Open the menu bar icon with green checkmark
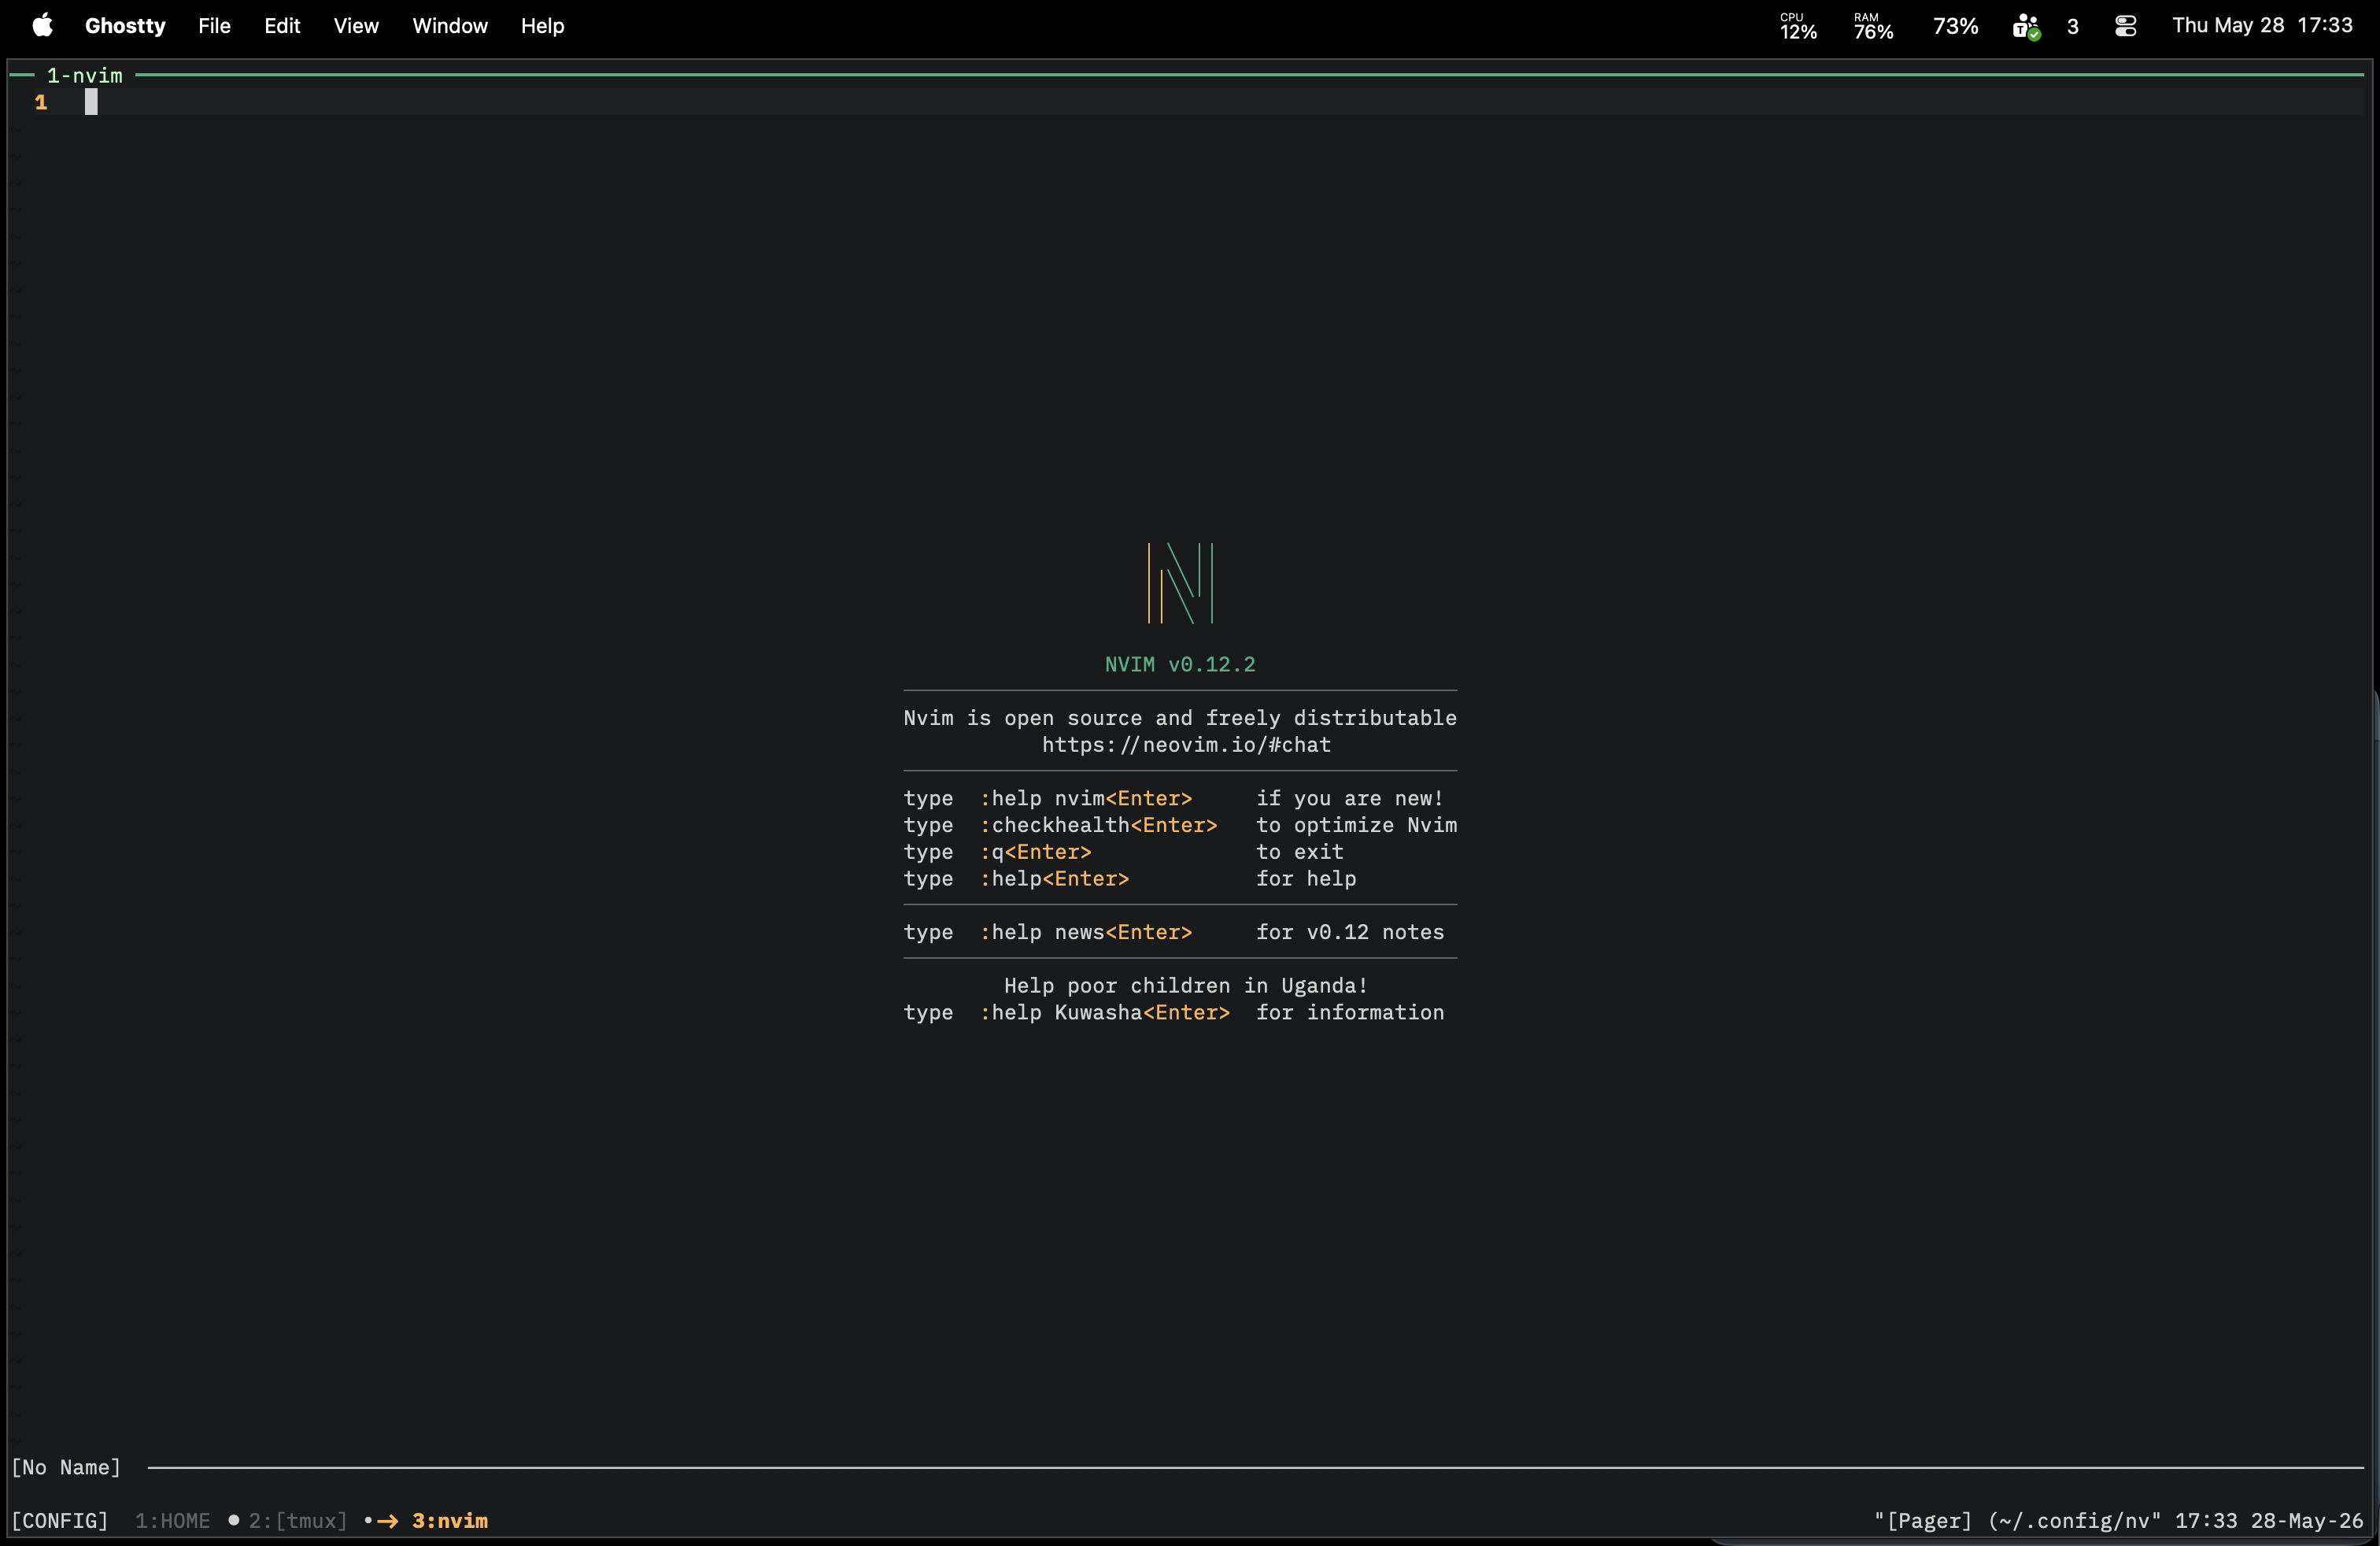The width and height of the screenshot is (2380, 1546). [x=2026, y=26]
